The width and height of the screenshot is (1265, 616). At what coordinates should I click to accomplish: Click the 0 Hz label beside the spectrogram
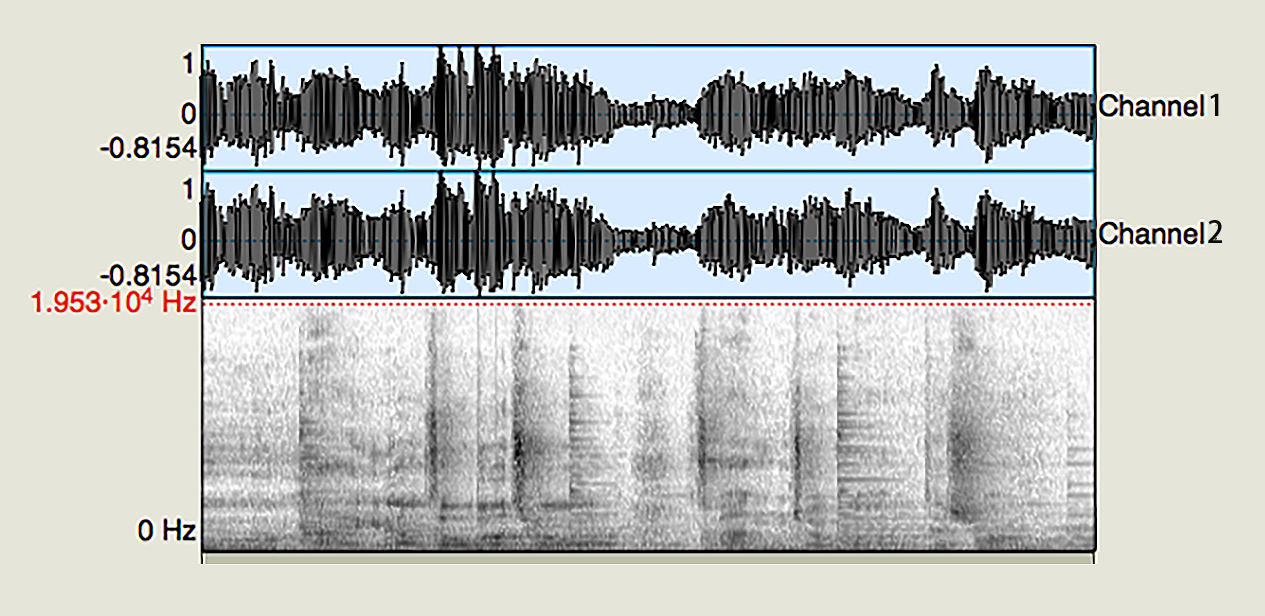click(x=167, y=530)
